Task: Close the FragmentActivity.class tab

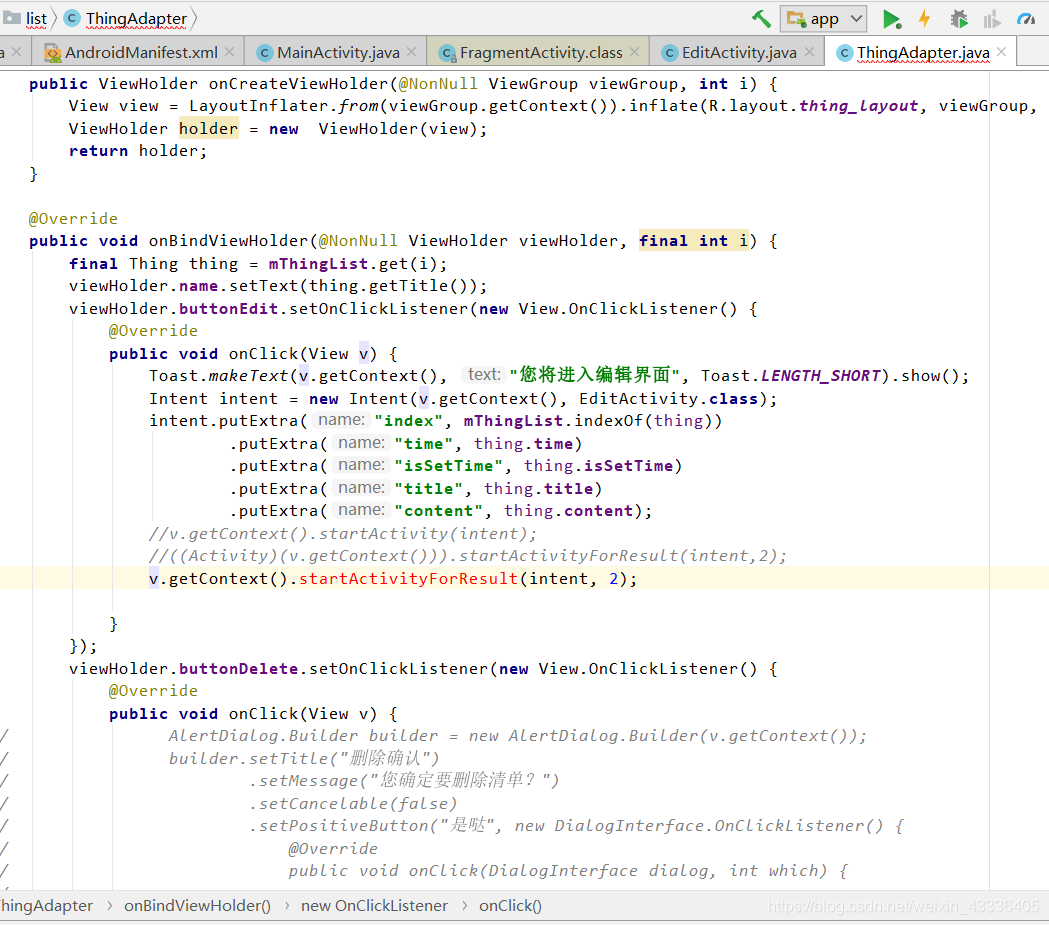Action: tap(634, 52)
